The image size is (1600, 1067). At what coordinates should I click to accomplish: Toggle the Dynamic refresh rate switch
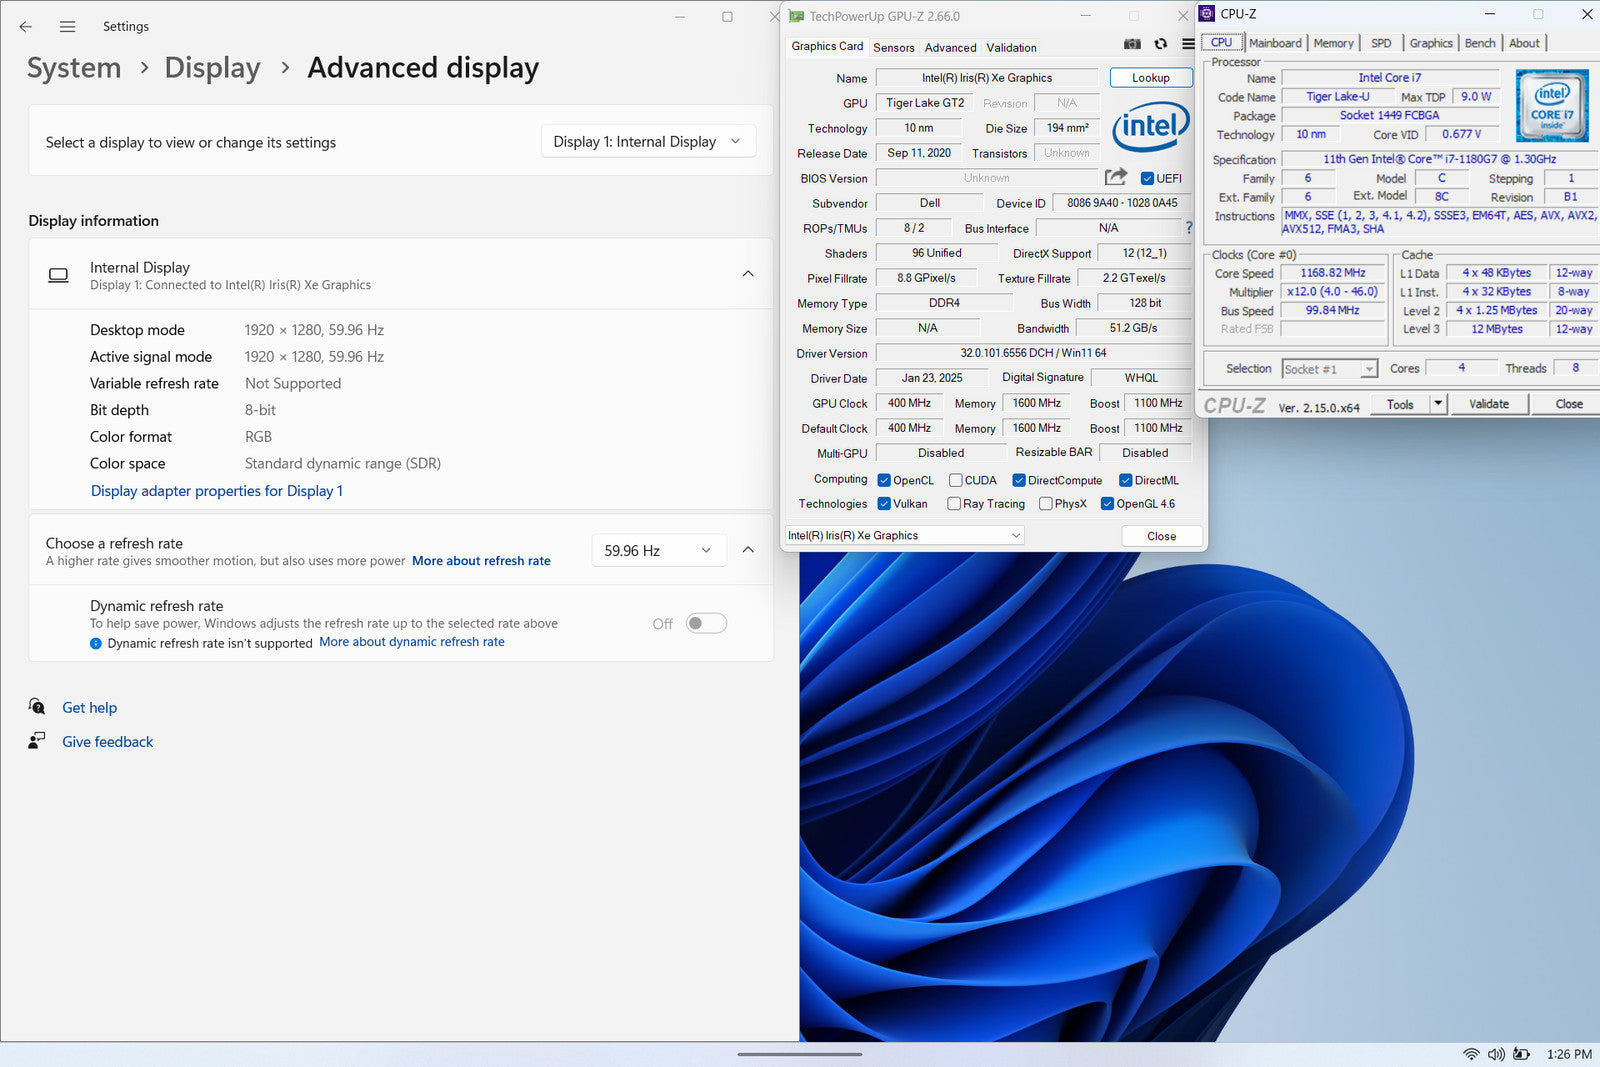[x=706, y=624]
